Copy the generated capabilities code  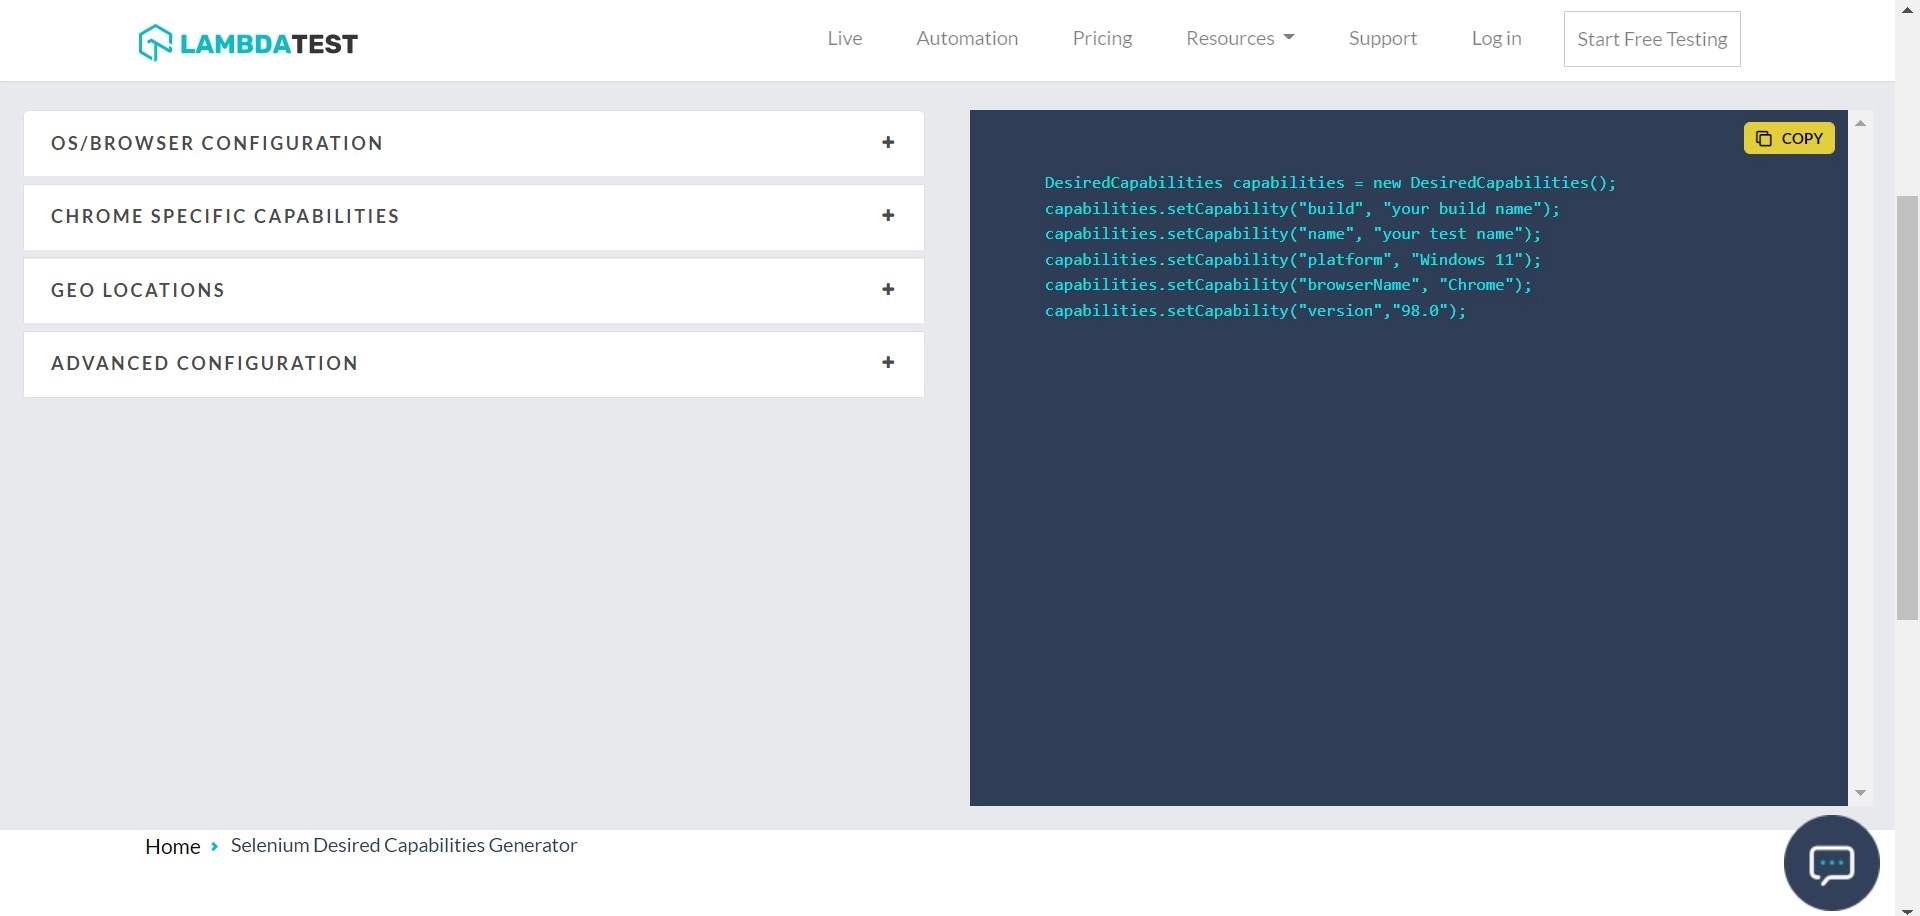tap(1788, 138)
